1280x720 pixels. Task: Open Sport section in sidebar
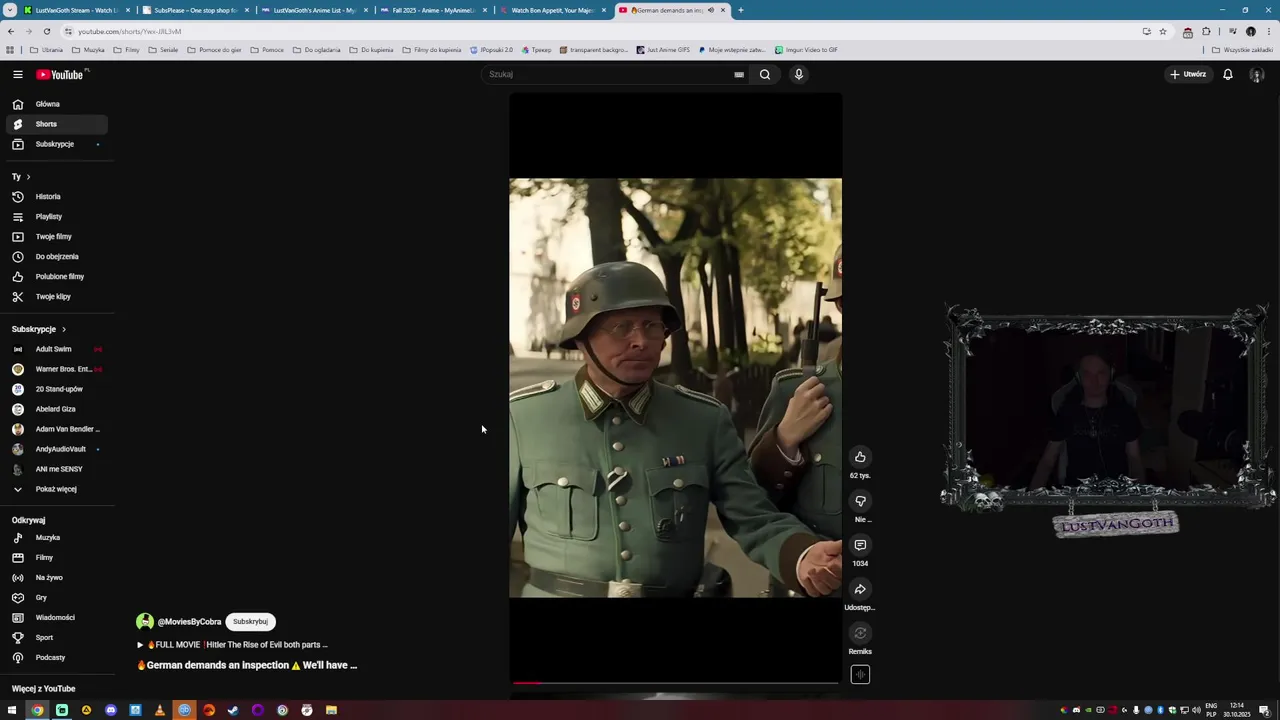coord(57,638)
